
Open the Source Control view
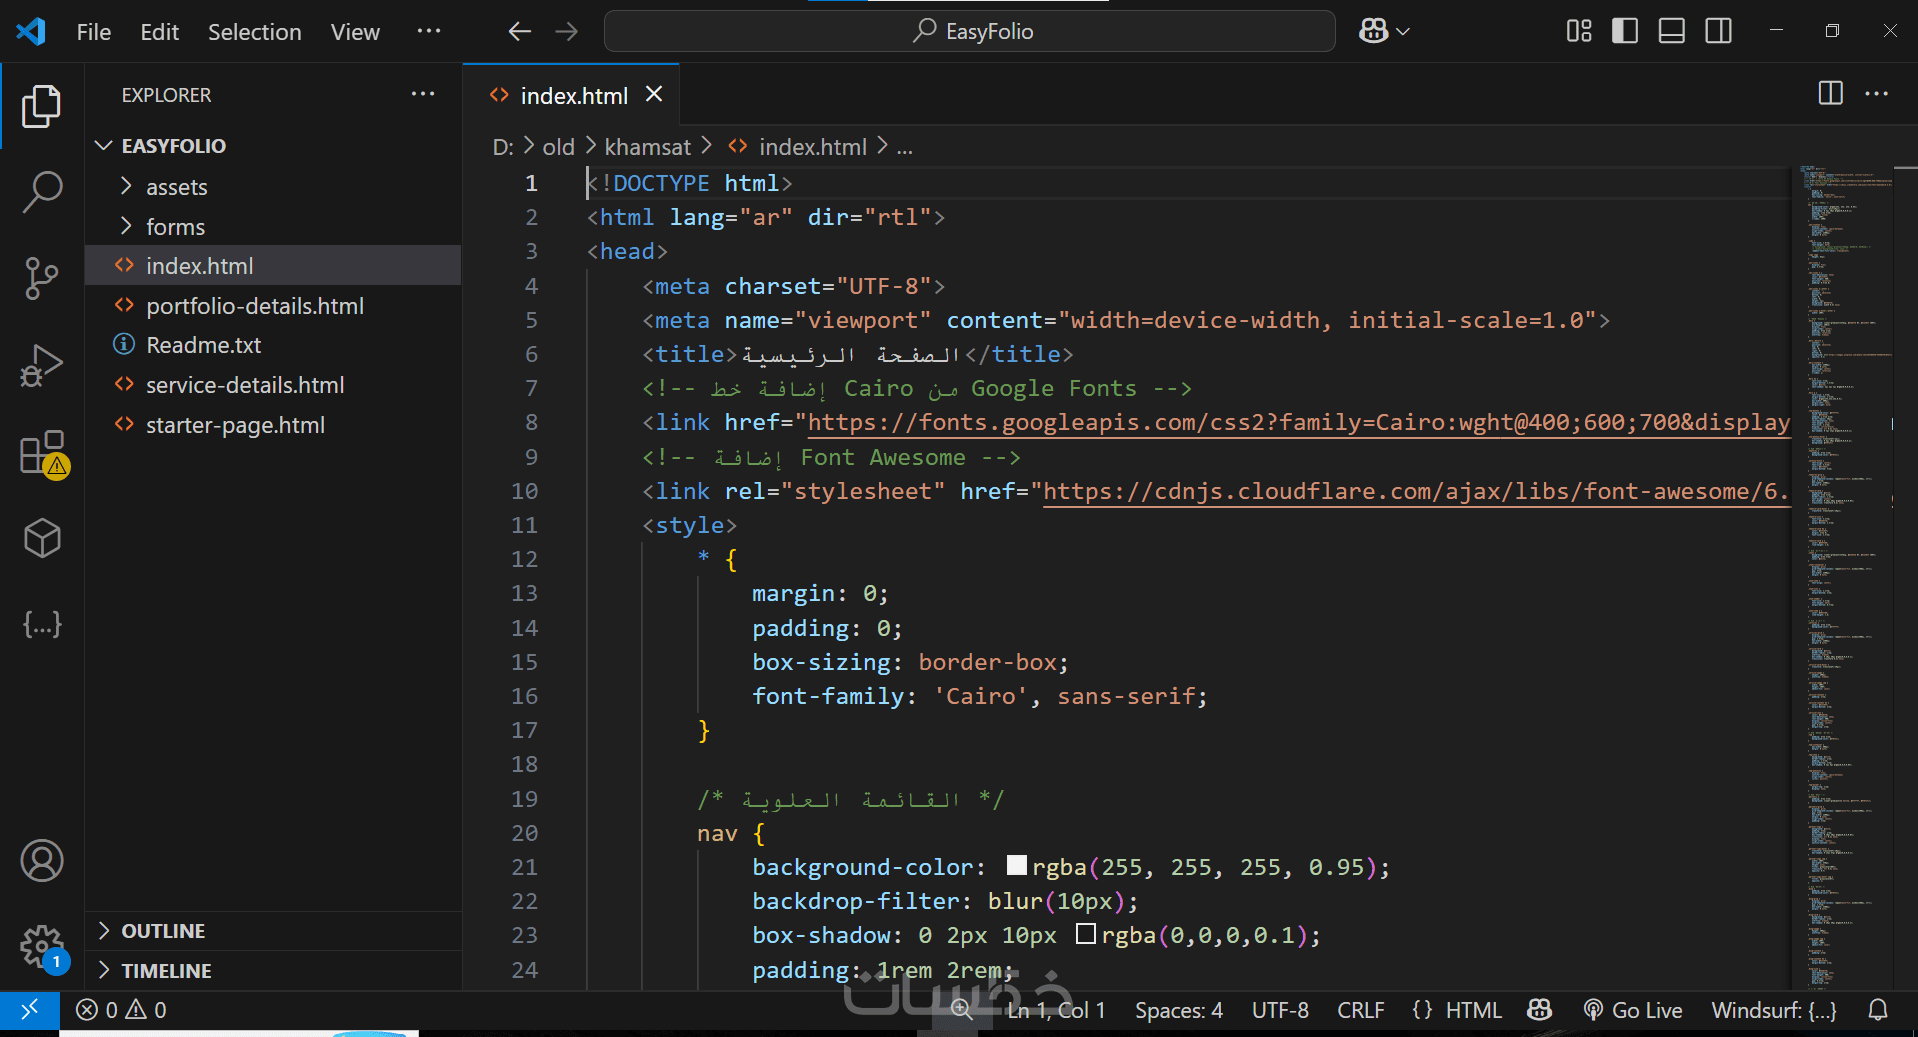click(x=42, y=278)
